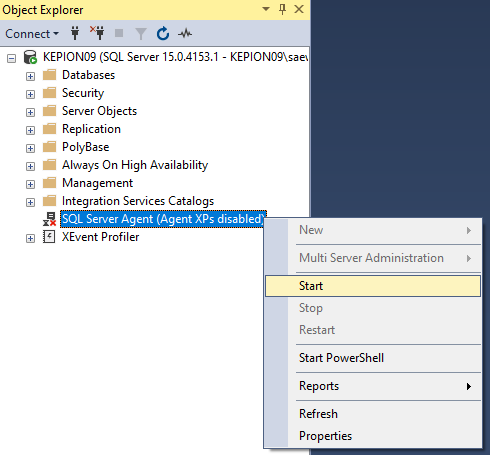Click the SQL Server Agent stopped icon
Viewport: 490px width, 455px height.
49,219
